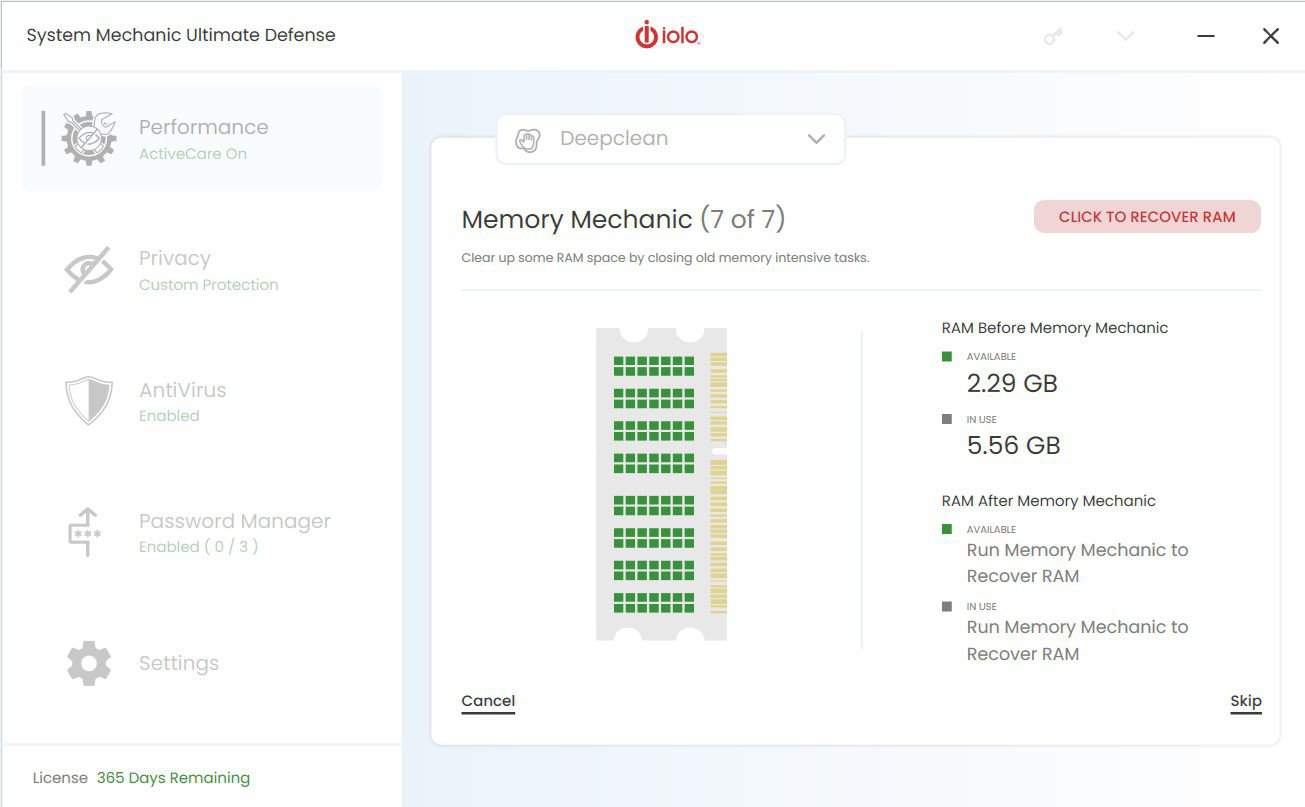Click the Deepclean hand icon
Image resolution: width=1305 pixels, height=807 pixels.
coord(527,140)
